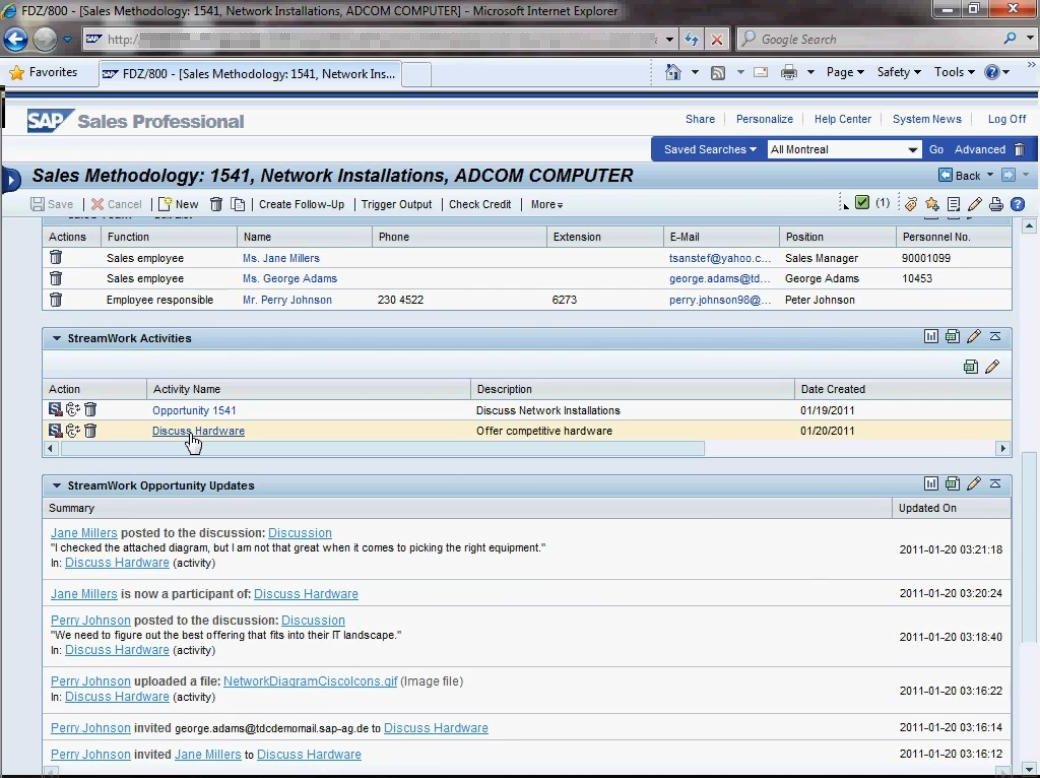Export StreamWork Activities table to spreadsheet from header
Viewport: 1040px width, 778px height.
click(952, 336)
